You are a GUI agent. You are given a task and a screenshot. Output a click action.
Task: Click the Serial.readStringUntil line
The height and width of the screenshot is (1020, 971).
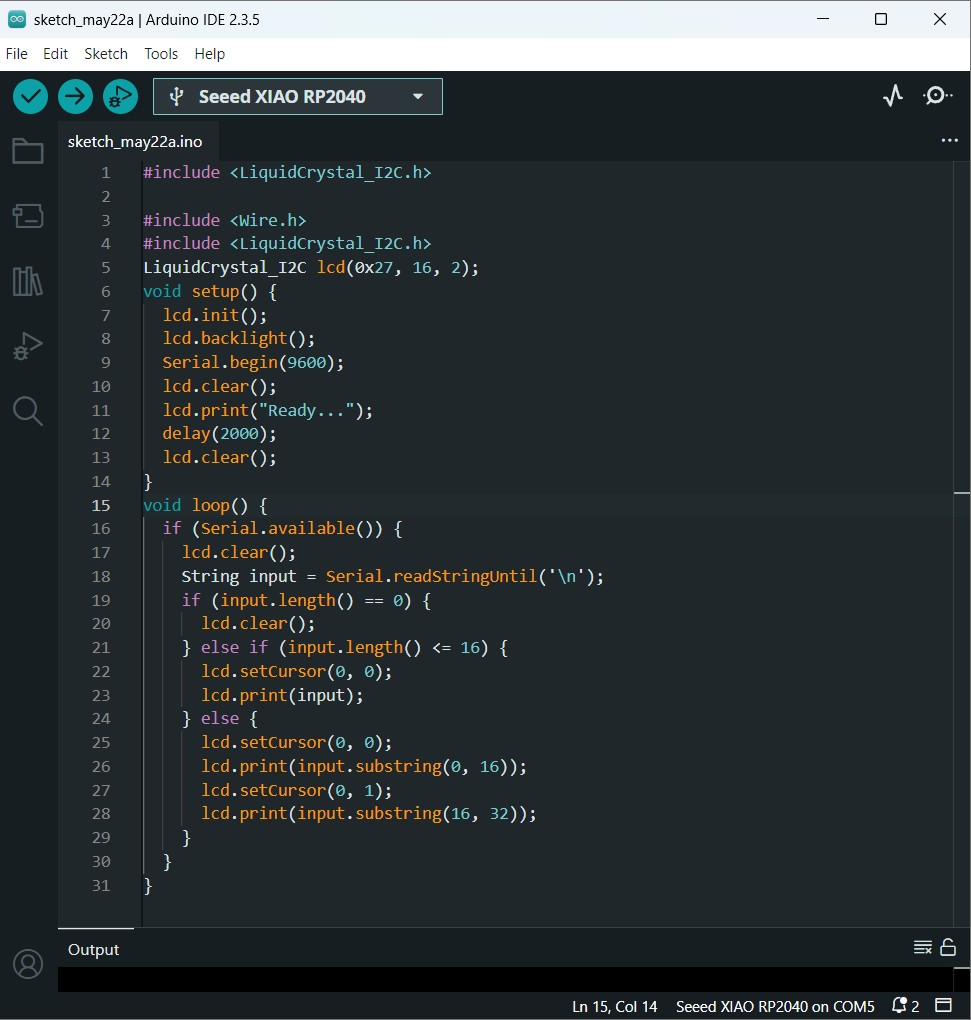tap(392, 576)
